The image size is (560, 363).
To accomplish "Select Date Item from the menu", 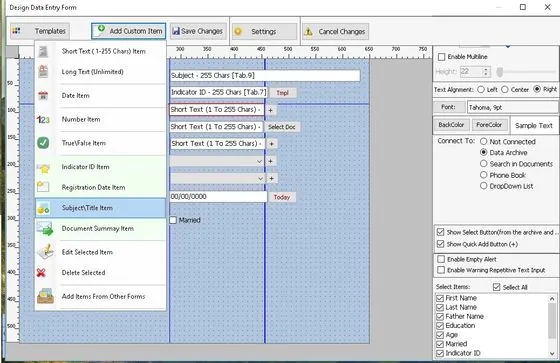I will [100, 95].
